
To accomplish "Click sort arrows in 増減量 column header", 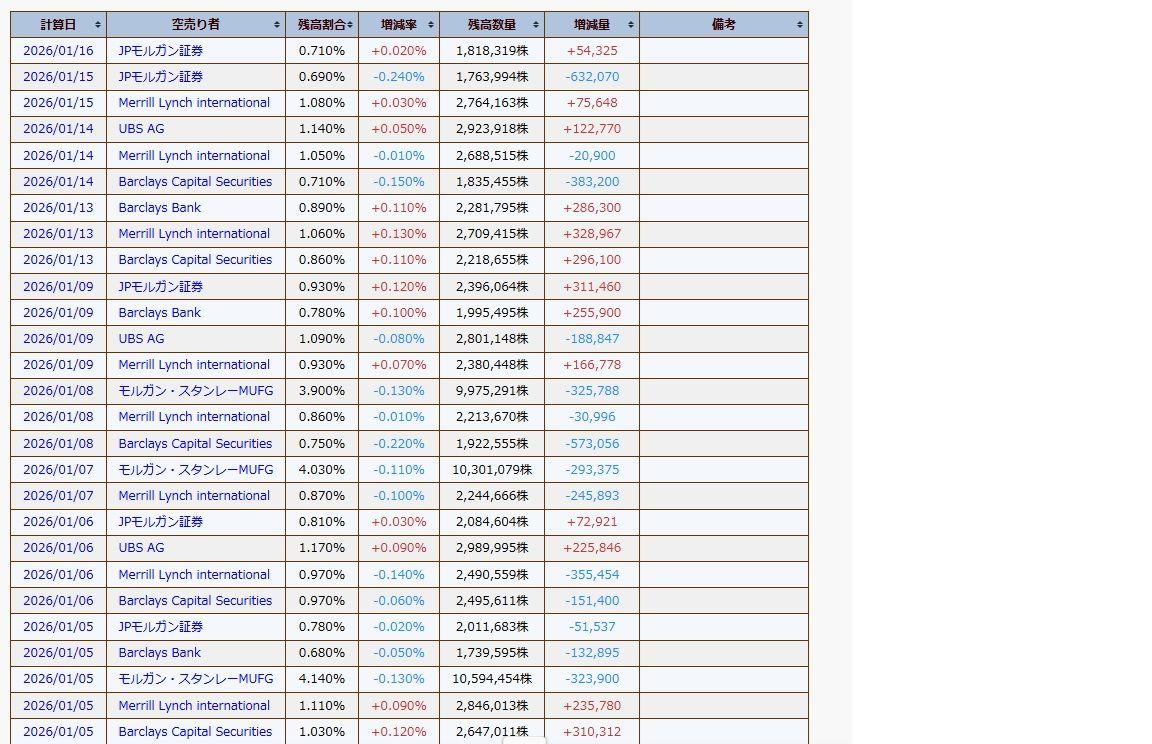I will 631,25.
